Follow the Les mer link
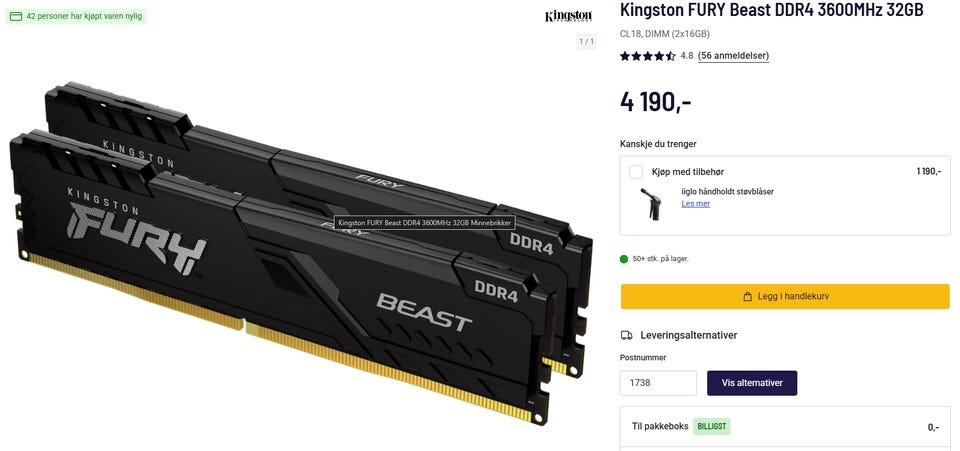960x451 pixels. [696, 204]
